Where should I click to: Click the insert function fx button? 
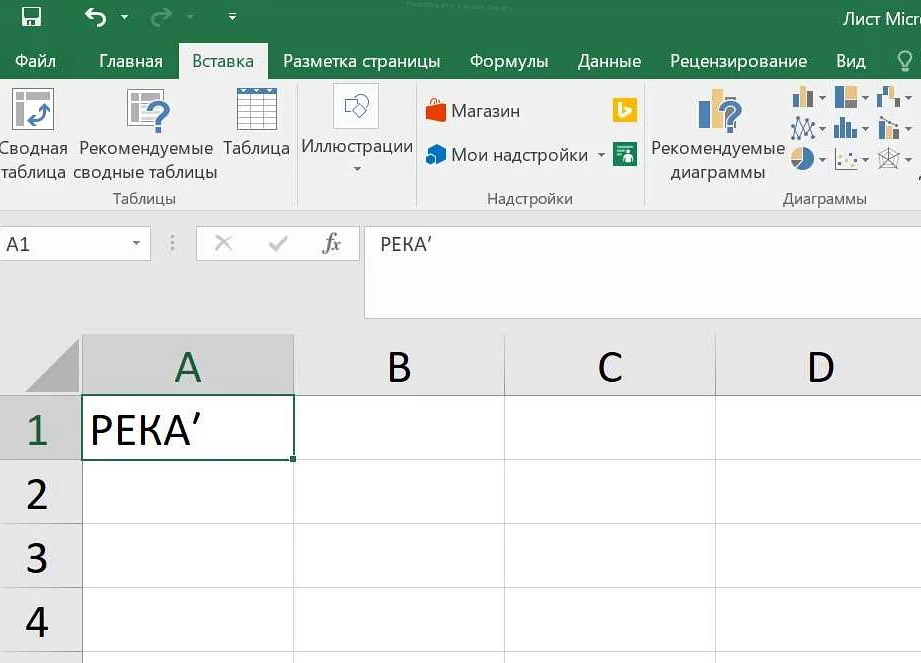tap(331, 244)
